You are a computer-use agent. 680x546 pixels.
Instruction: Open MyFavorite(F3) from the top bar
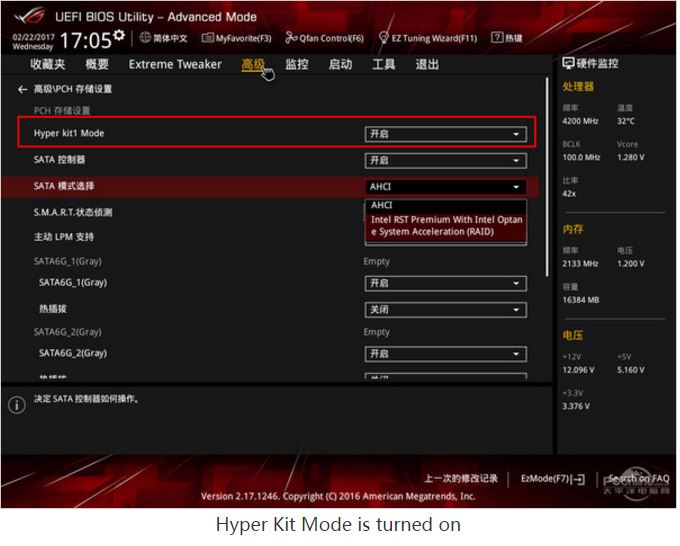[x=236, y=38]
